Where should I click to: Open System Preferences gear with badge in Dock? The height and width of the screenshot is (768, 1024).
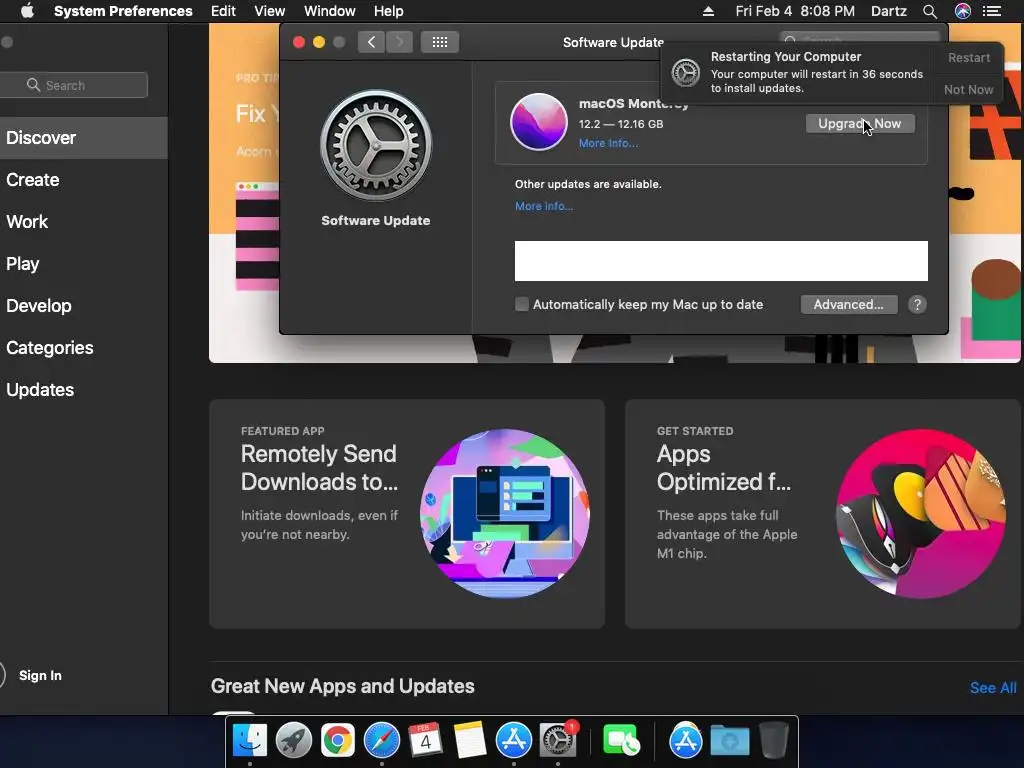[558, 741]
